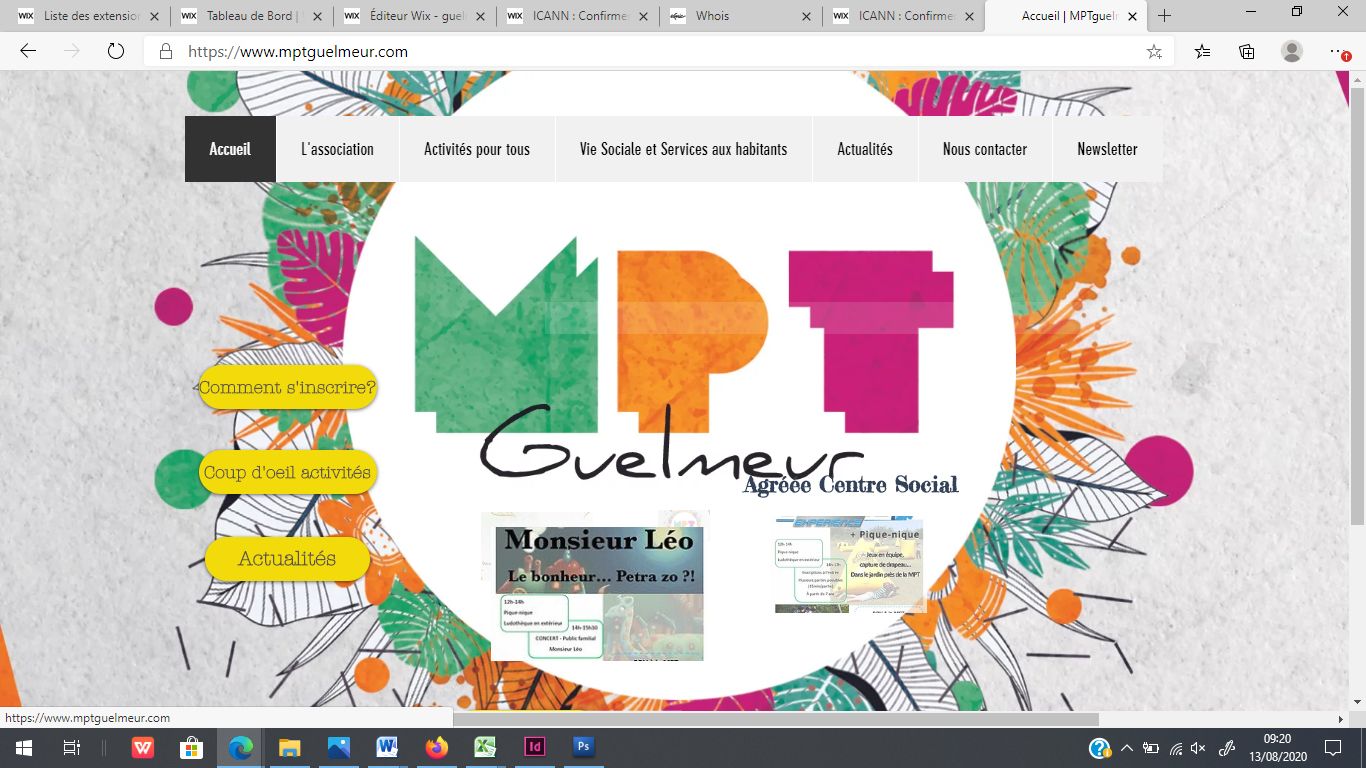Close the Tableau de Bord tab
The width and height of the screenshot is (1366, 768).
[x=315, y=16]
